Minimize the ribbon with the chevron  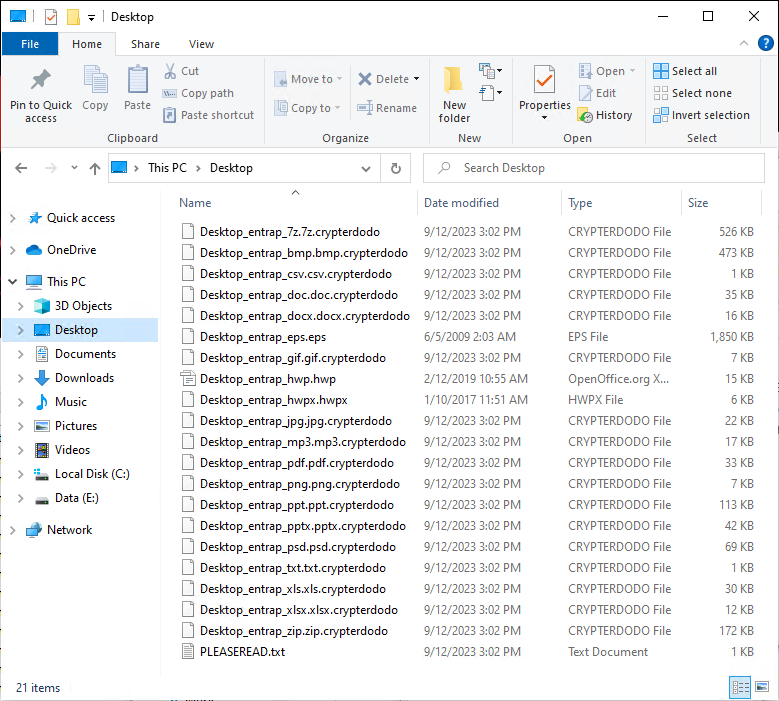[744, 43]
